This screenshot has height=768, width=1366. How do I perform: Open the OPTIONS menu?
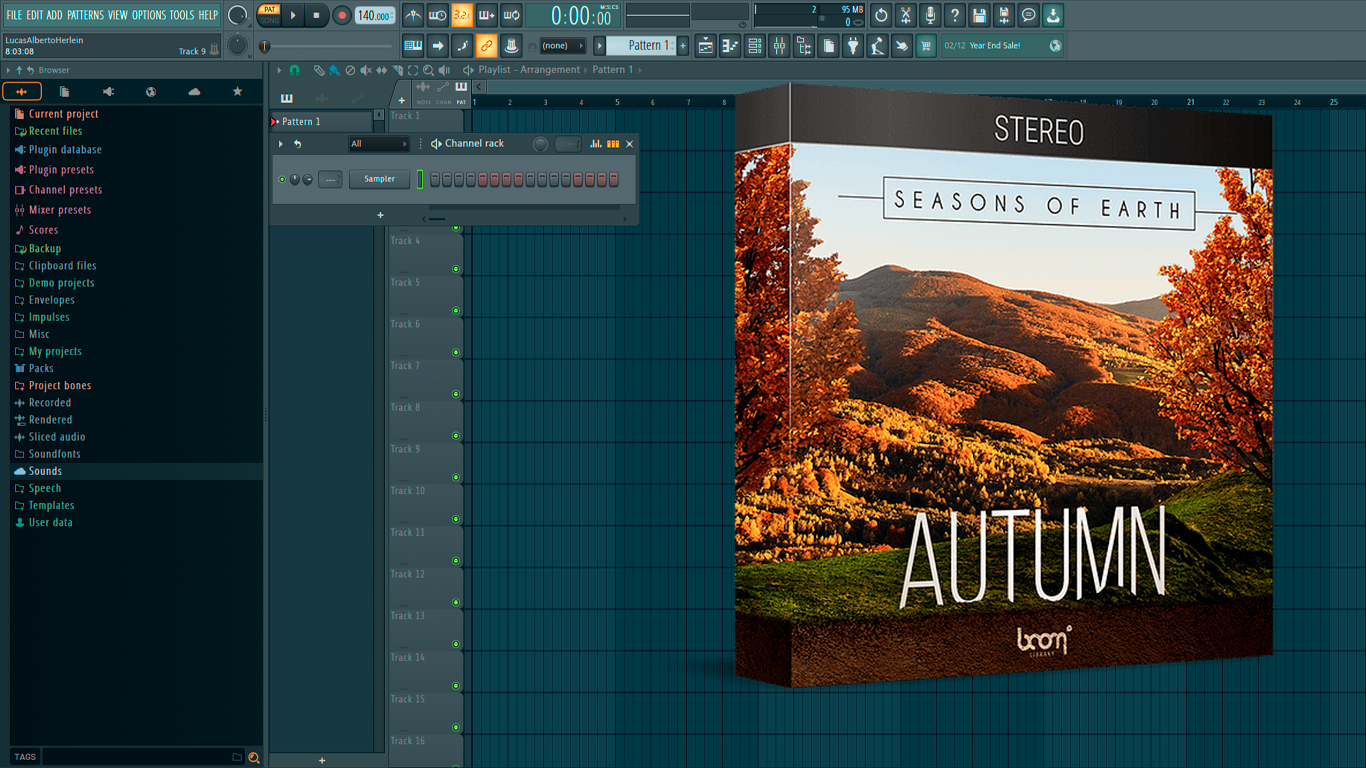(x=149, y=15)
